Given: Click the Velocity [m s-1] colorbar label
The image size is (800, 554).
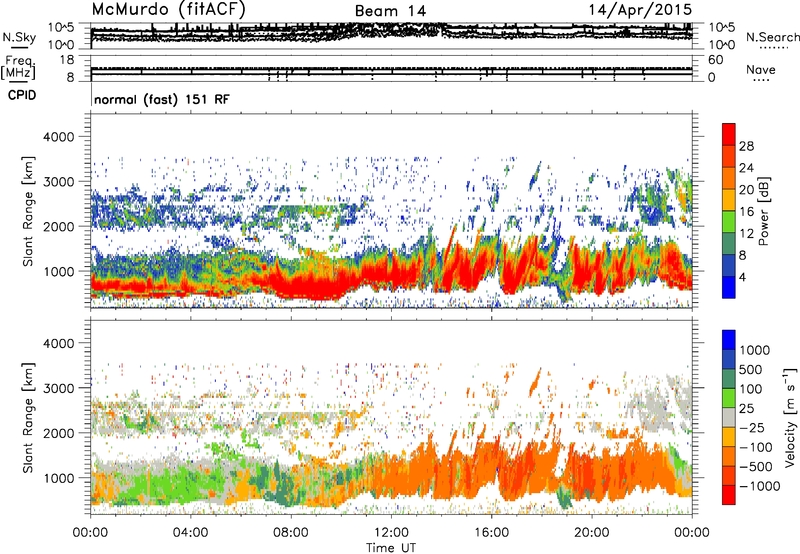Looking at the screenshot, I should [x=790, y=417].
